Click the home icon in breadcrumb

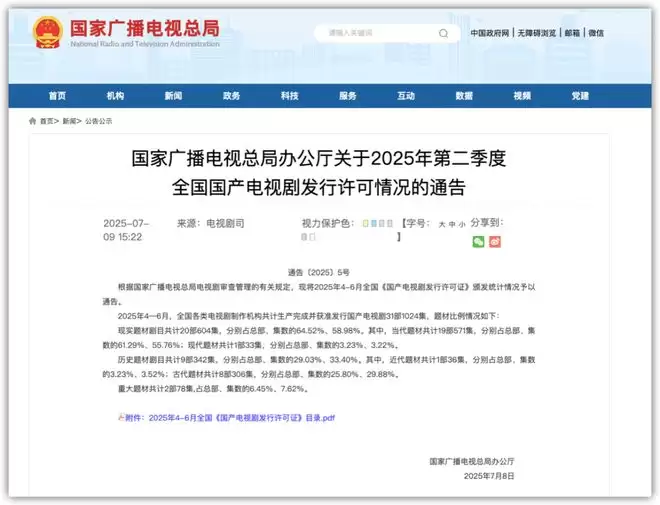pos(33,120)
